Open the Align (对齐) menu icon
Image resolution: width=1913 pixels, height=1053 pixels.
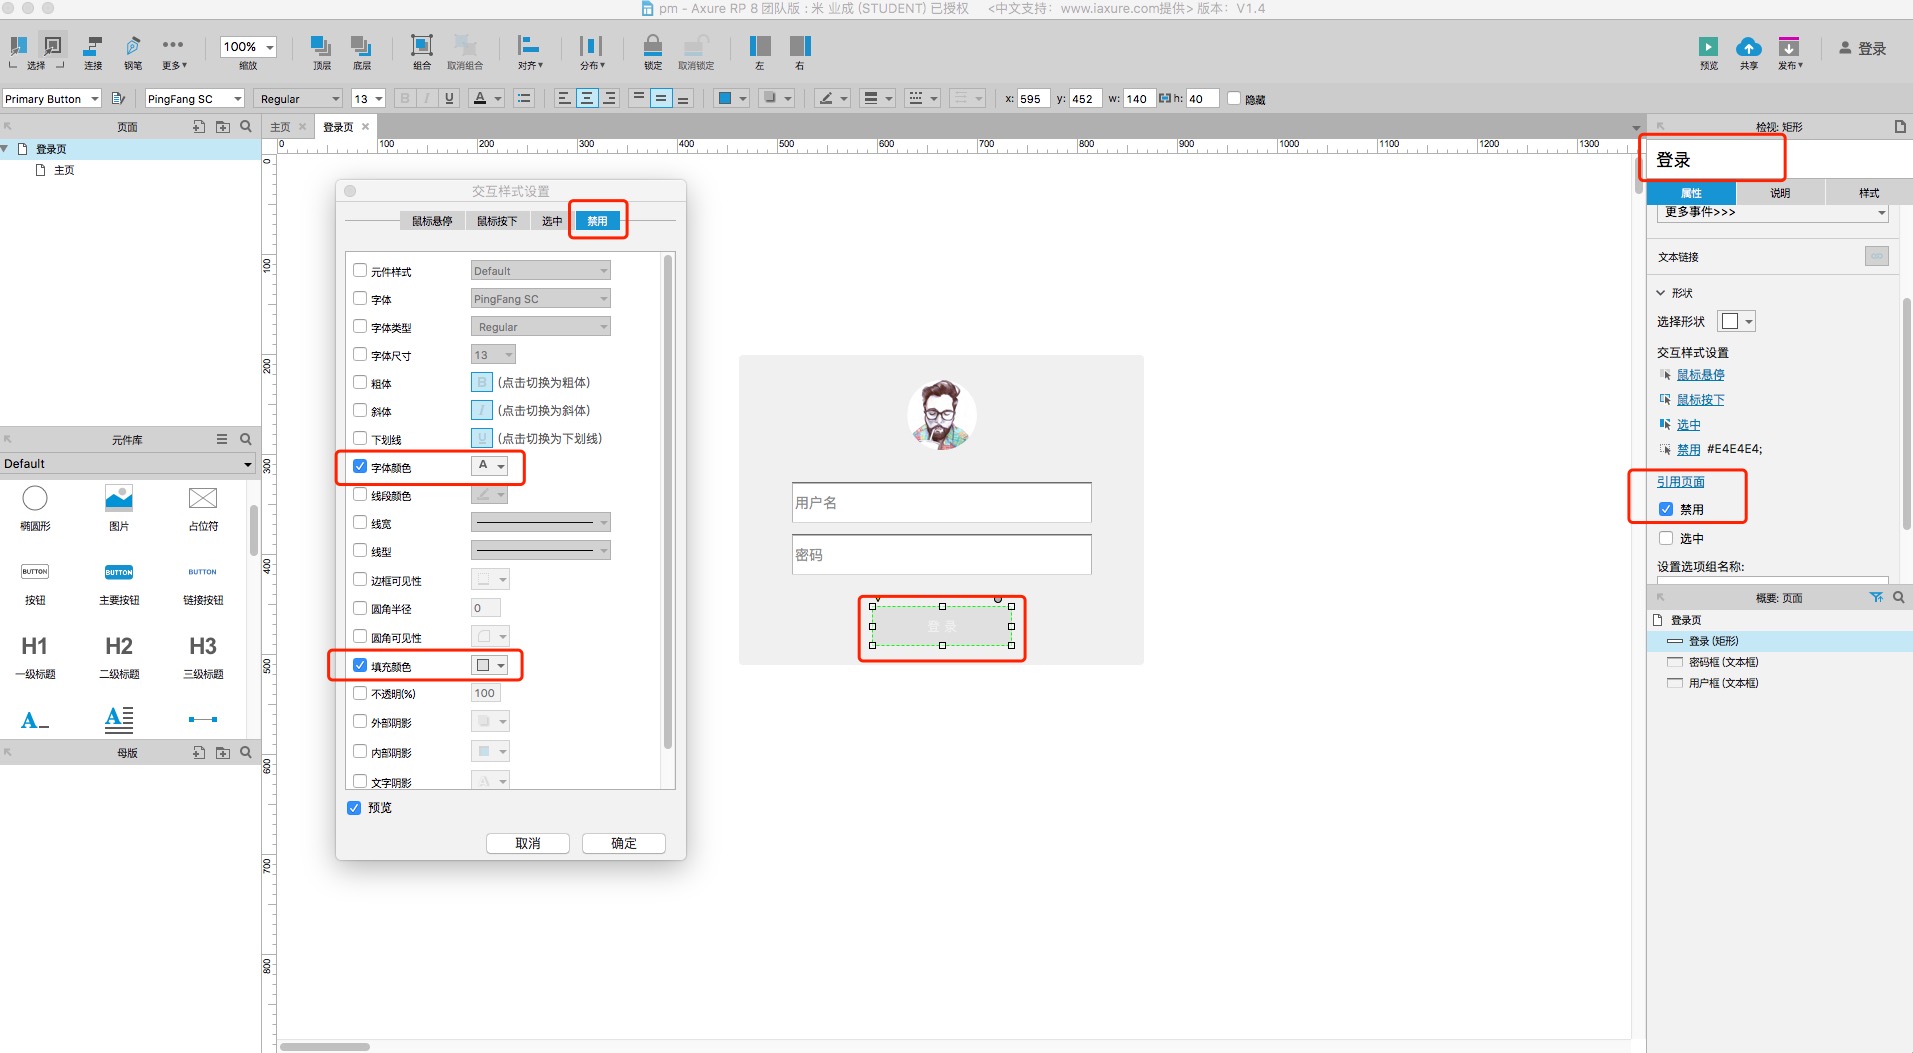[529, 46]
